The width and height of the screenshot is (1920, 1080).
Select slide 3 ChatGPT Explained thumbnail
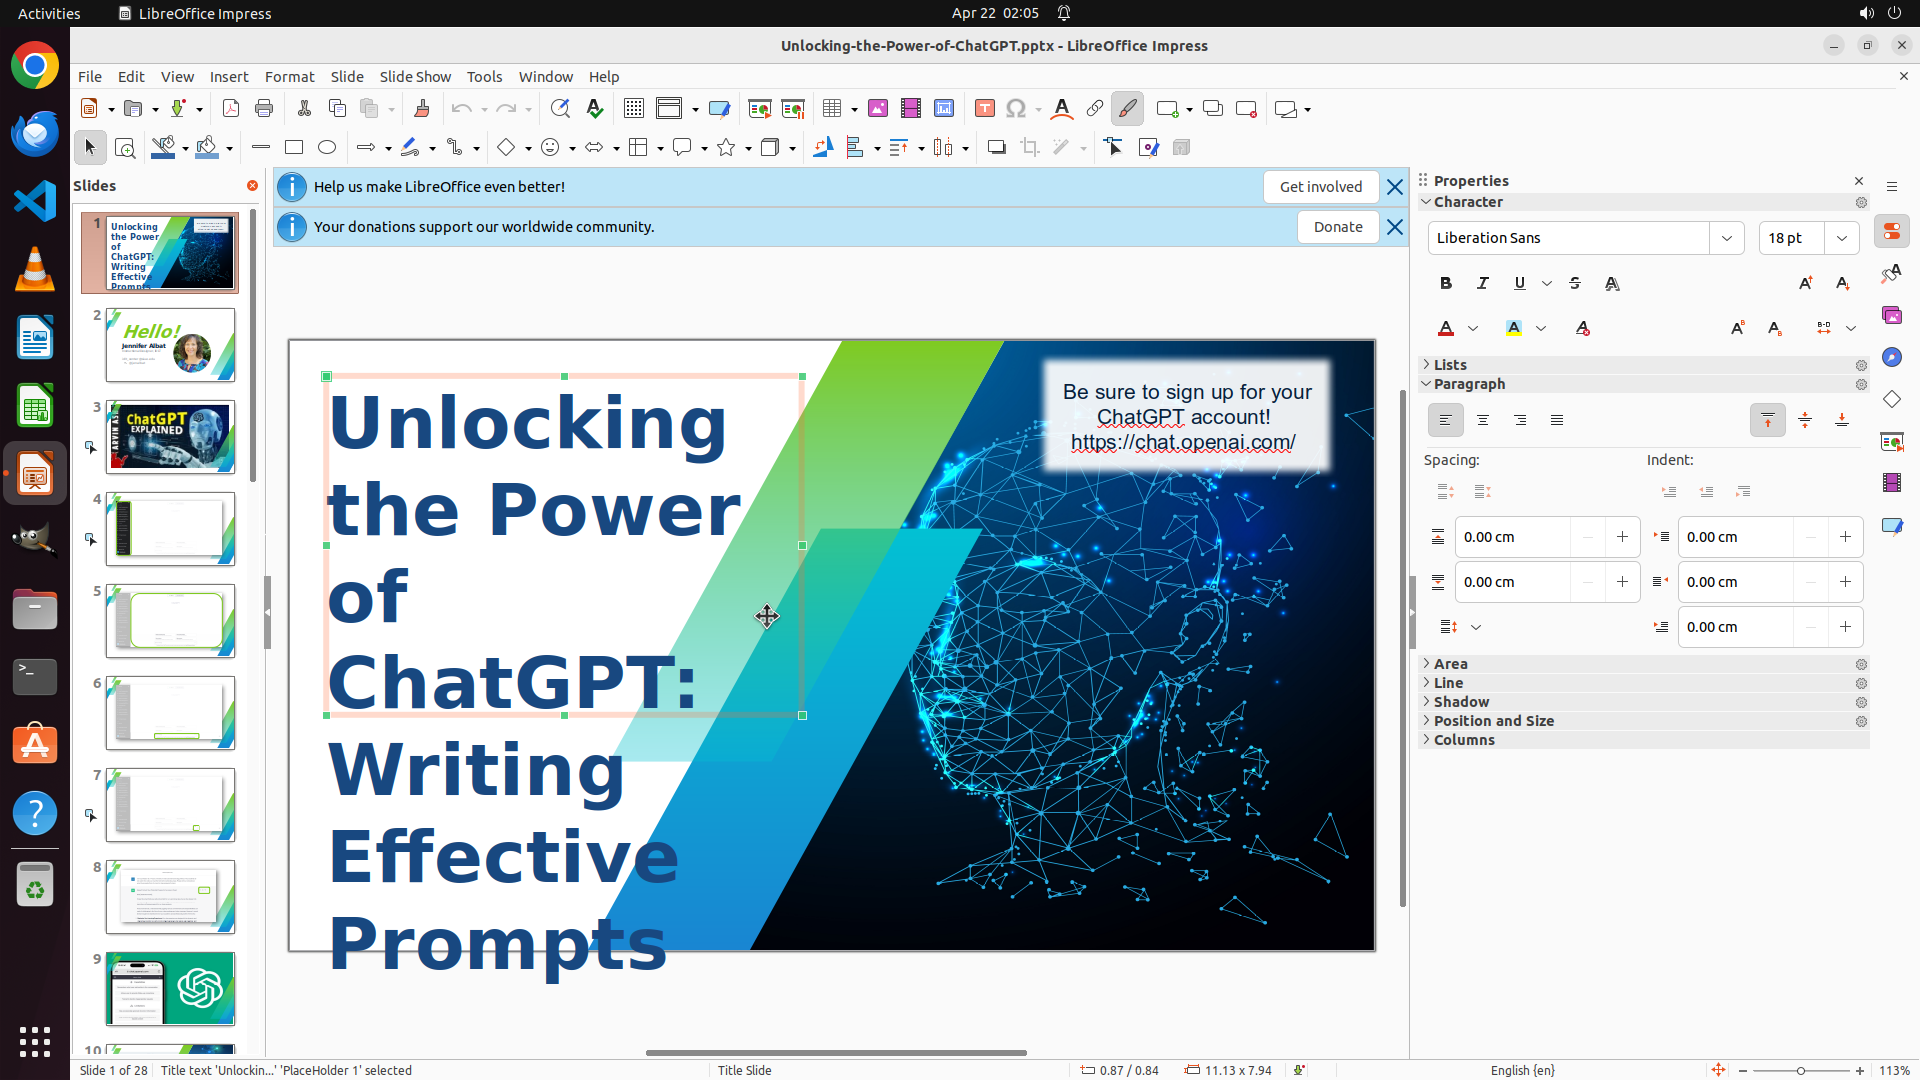click(171, 437)
